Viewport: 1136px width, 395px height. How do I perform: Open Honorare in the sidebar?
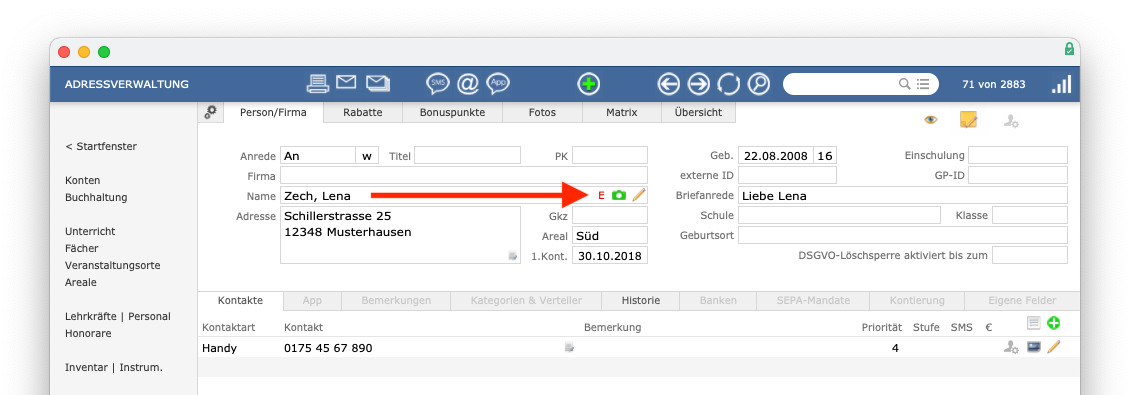pos(89,333)
